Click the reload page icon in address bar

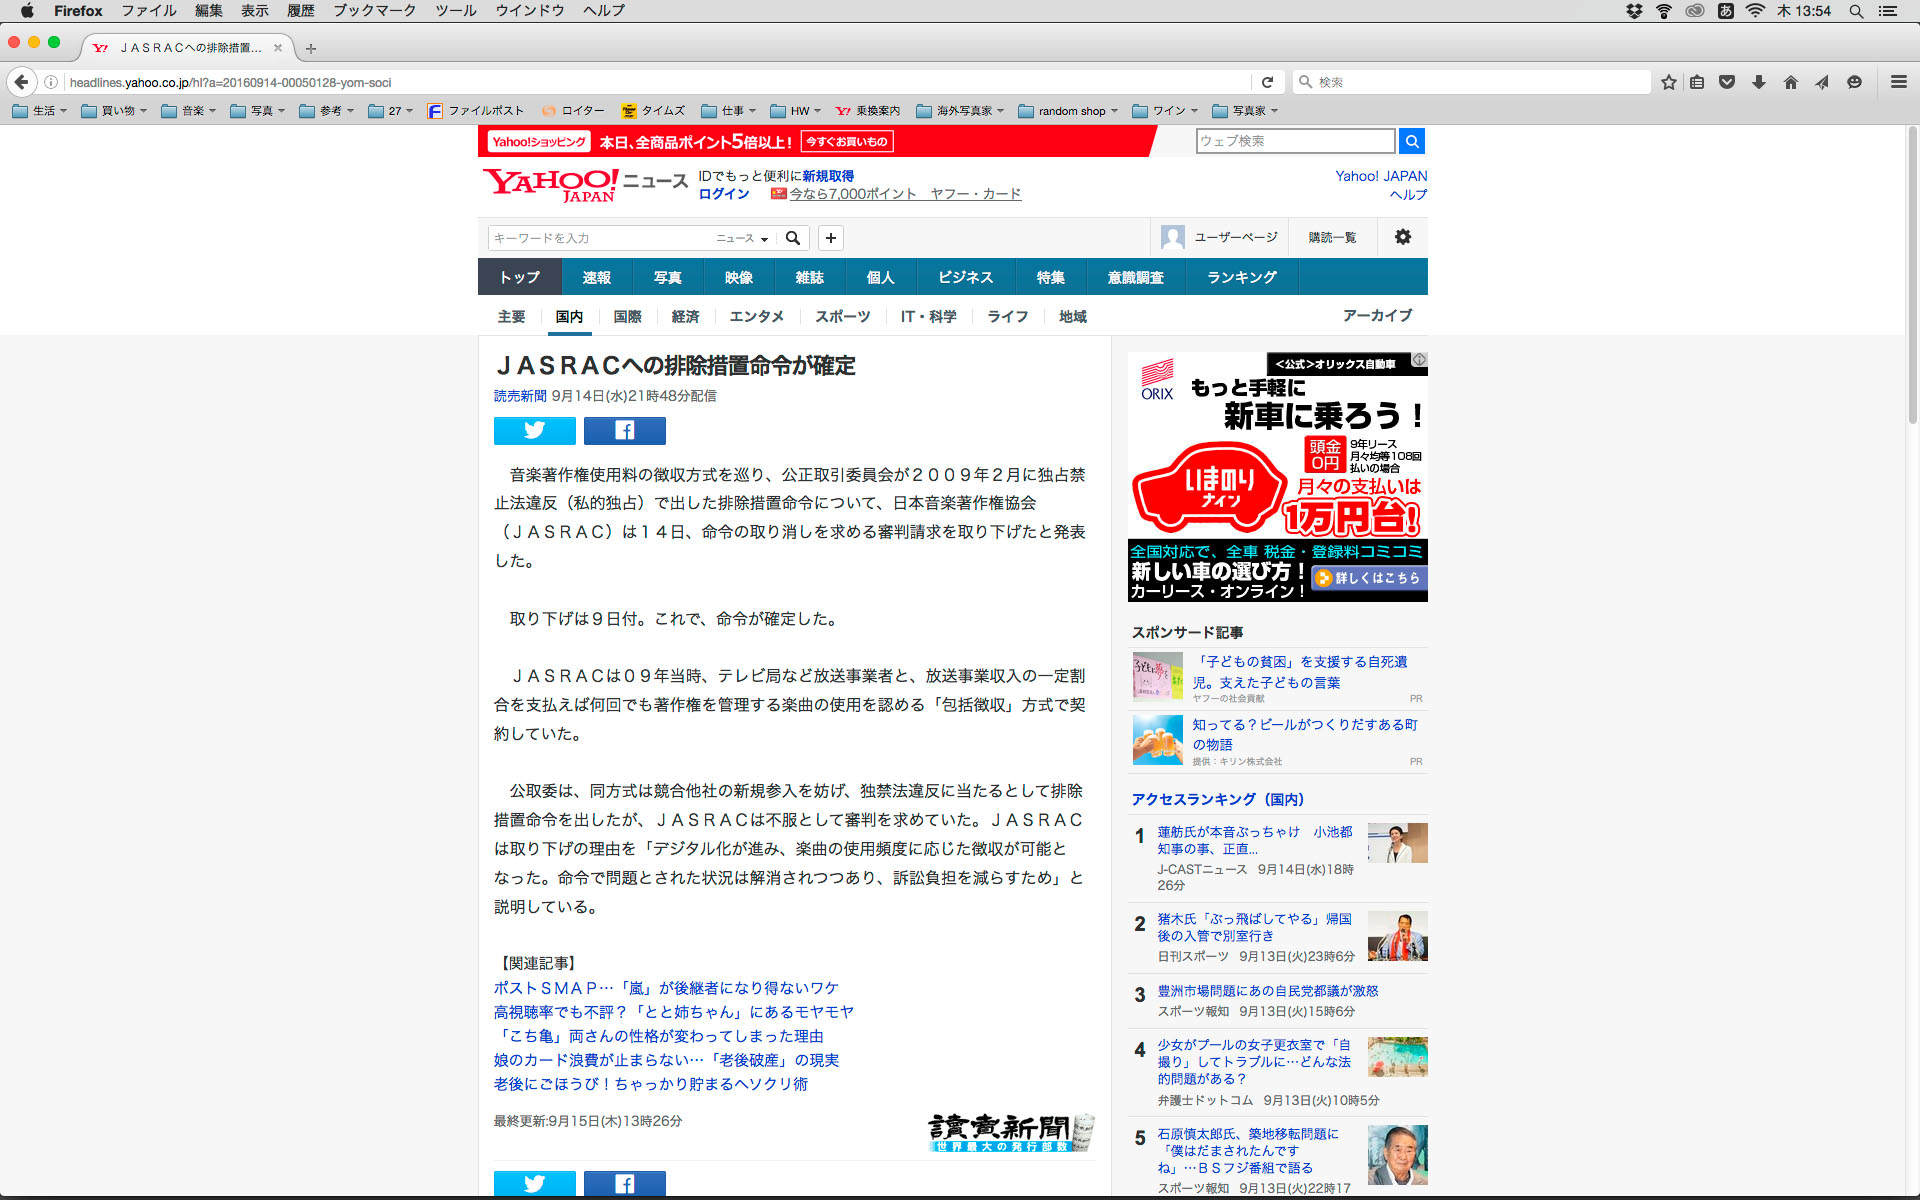pyautogui.click(x=1267, y=82)
